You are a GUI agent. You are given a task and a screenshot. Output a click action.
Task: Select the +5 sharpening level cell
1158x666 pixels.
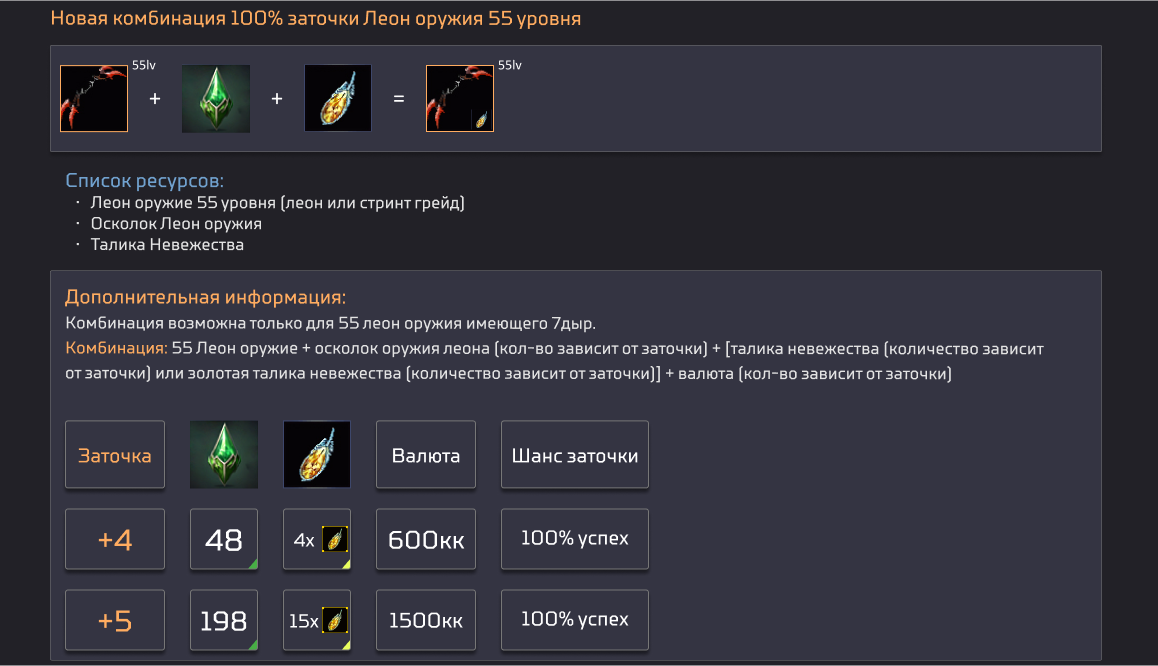point(115,621)
